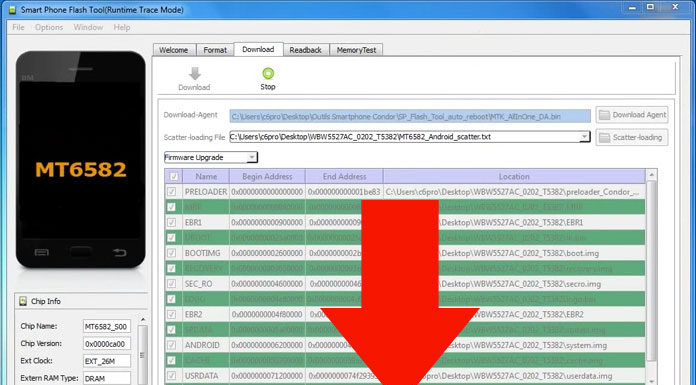Select the EBR1 name cell
Viewport: 696px width, 385px height.
[x=206, y=222]
